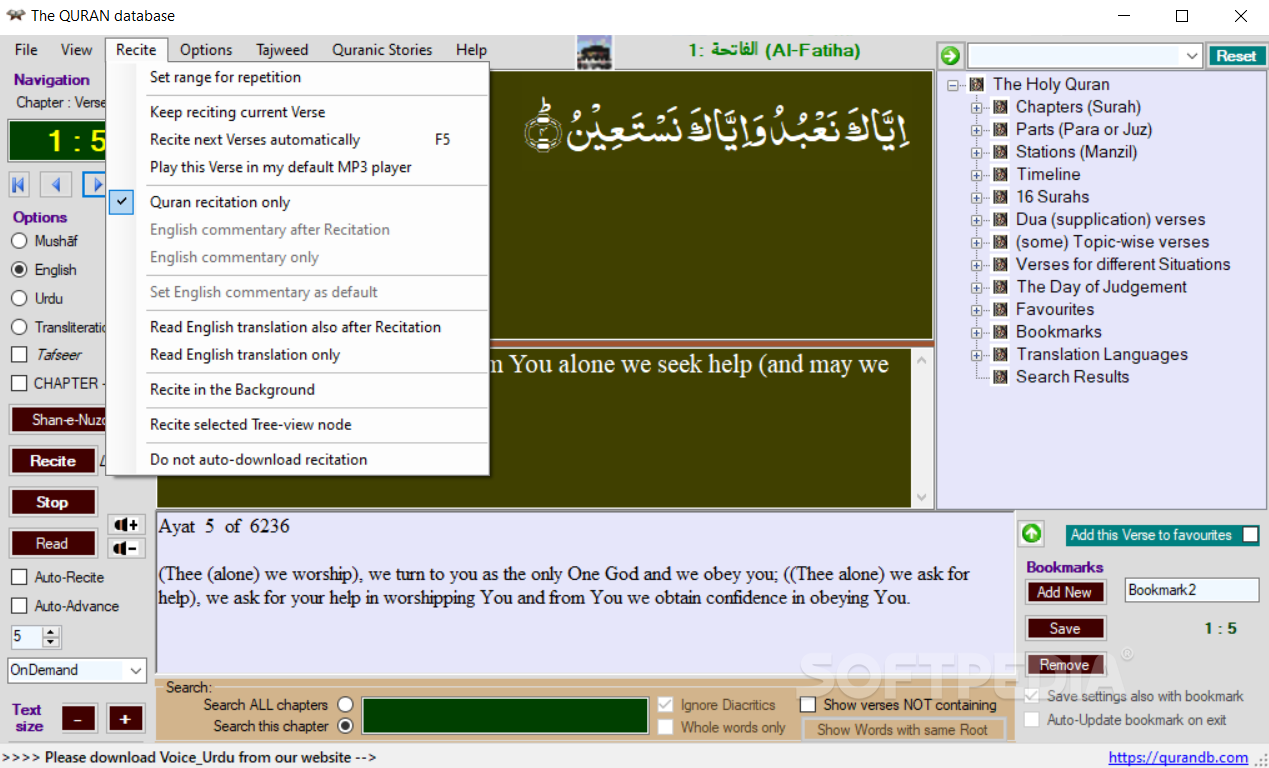
Task: Increase text size with plus button
Action: click(125, 718)
